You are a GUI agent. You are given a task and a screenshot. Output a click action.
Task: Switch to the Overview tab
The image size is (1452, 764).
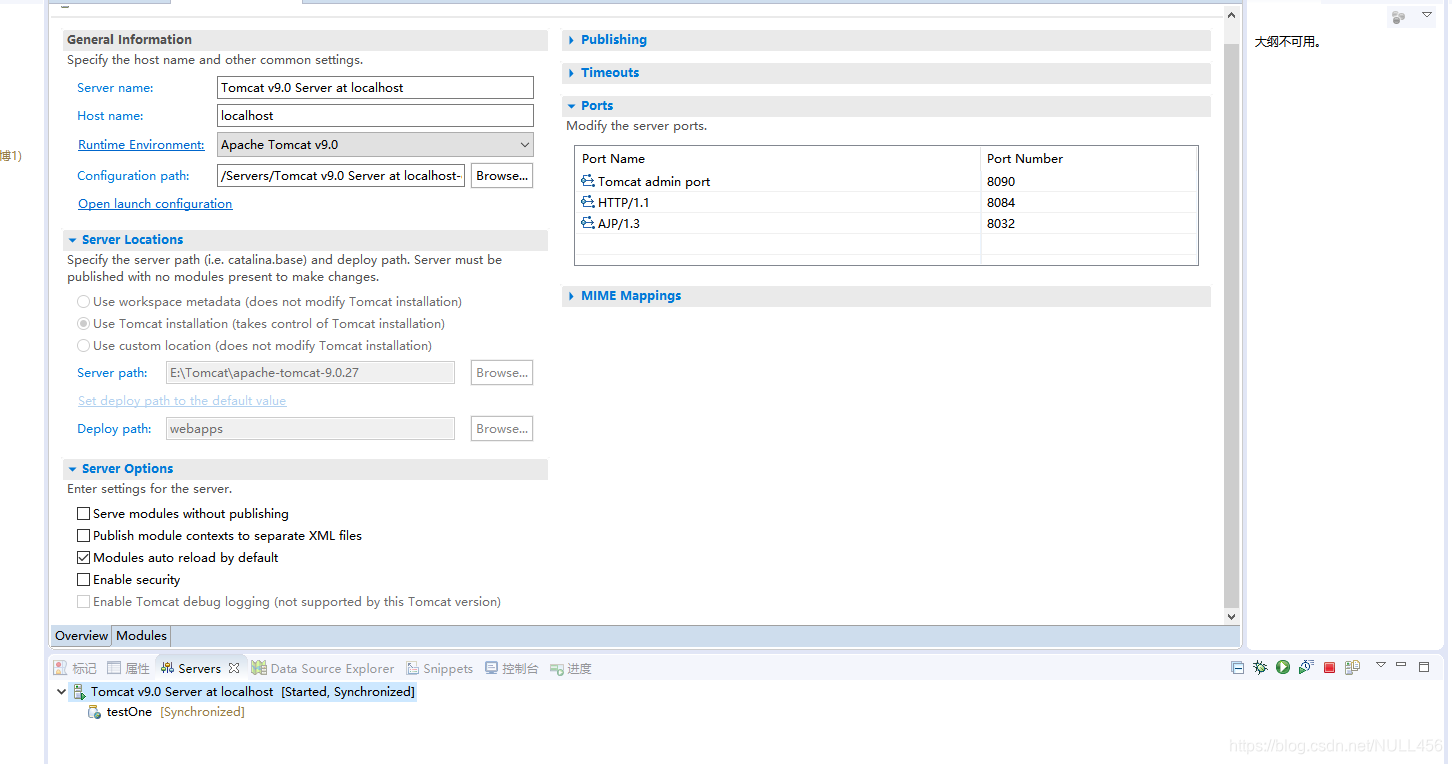click(x=81, y=636)
